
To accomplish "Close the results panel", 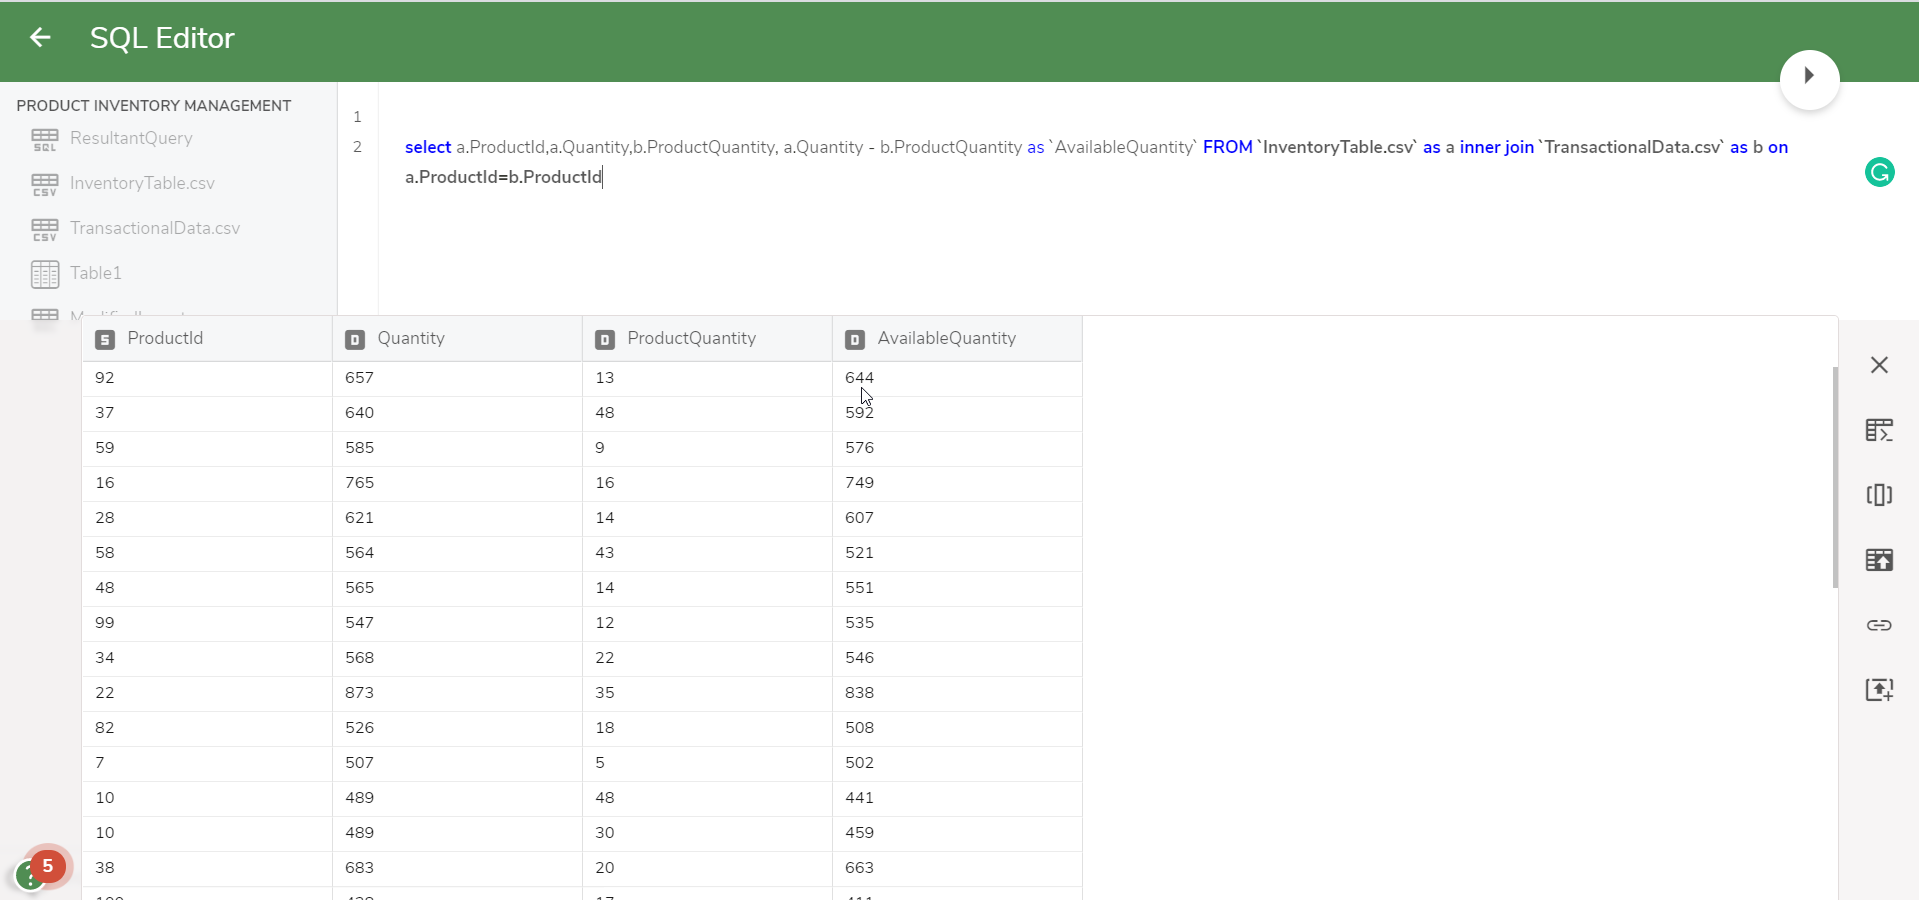I will (x=1879, y=365).
